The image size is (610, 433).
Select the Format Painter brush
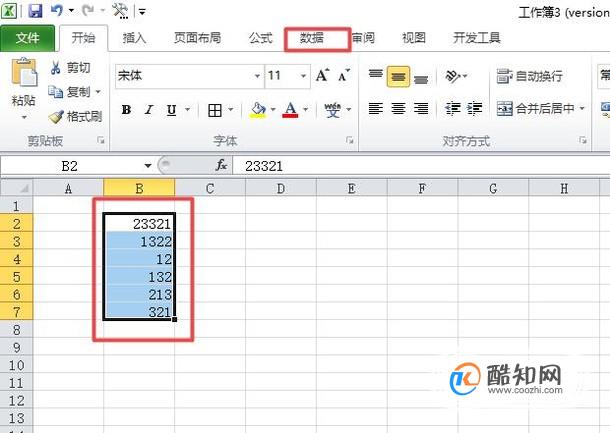pos(56,116)
